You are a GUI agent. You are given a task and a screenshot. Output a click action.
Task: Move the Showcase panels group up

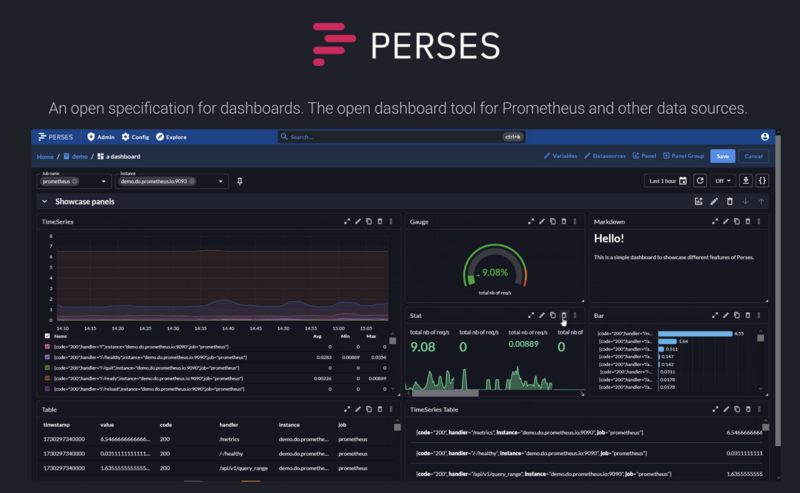[x=761, y=202]
